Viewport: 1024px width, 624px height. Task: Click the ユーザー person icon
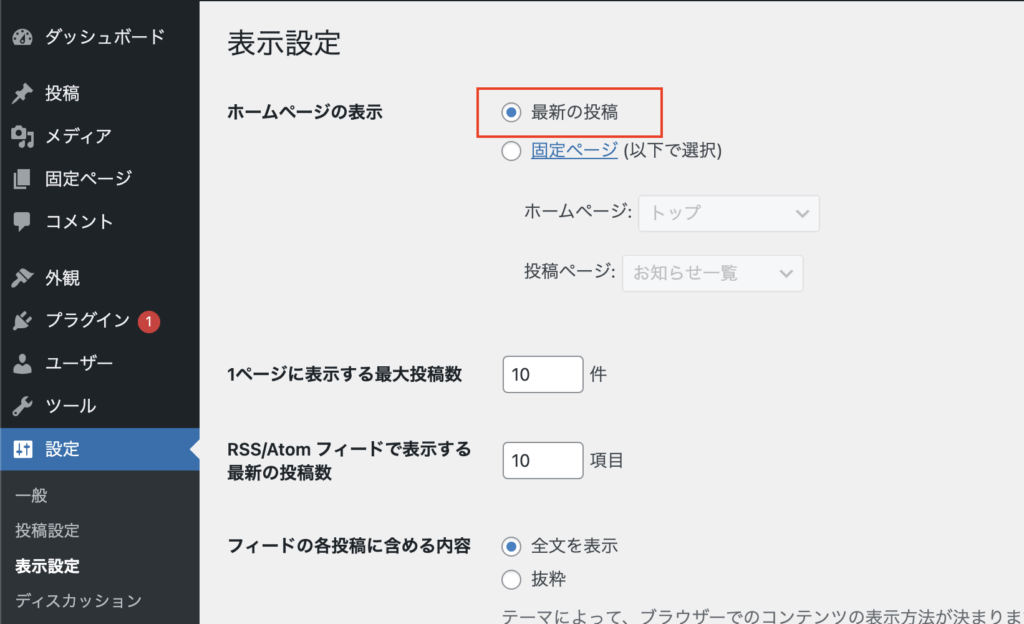tap(23, 363)
